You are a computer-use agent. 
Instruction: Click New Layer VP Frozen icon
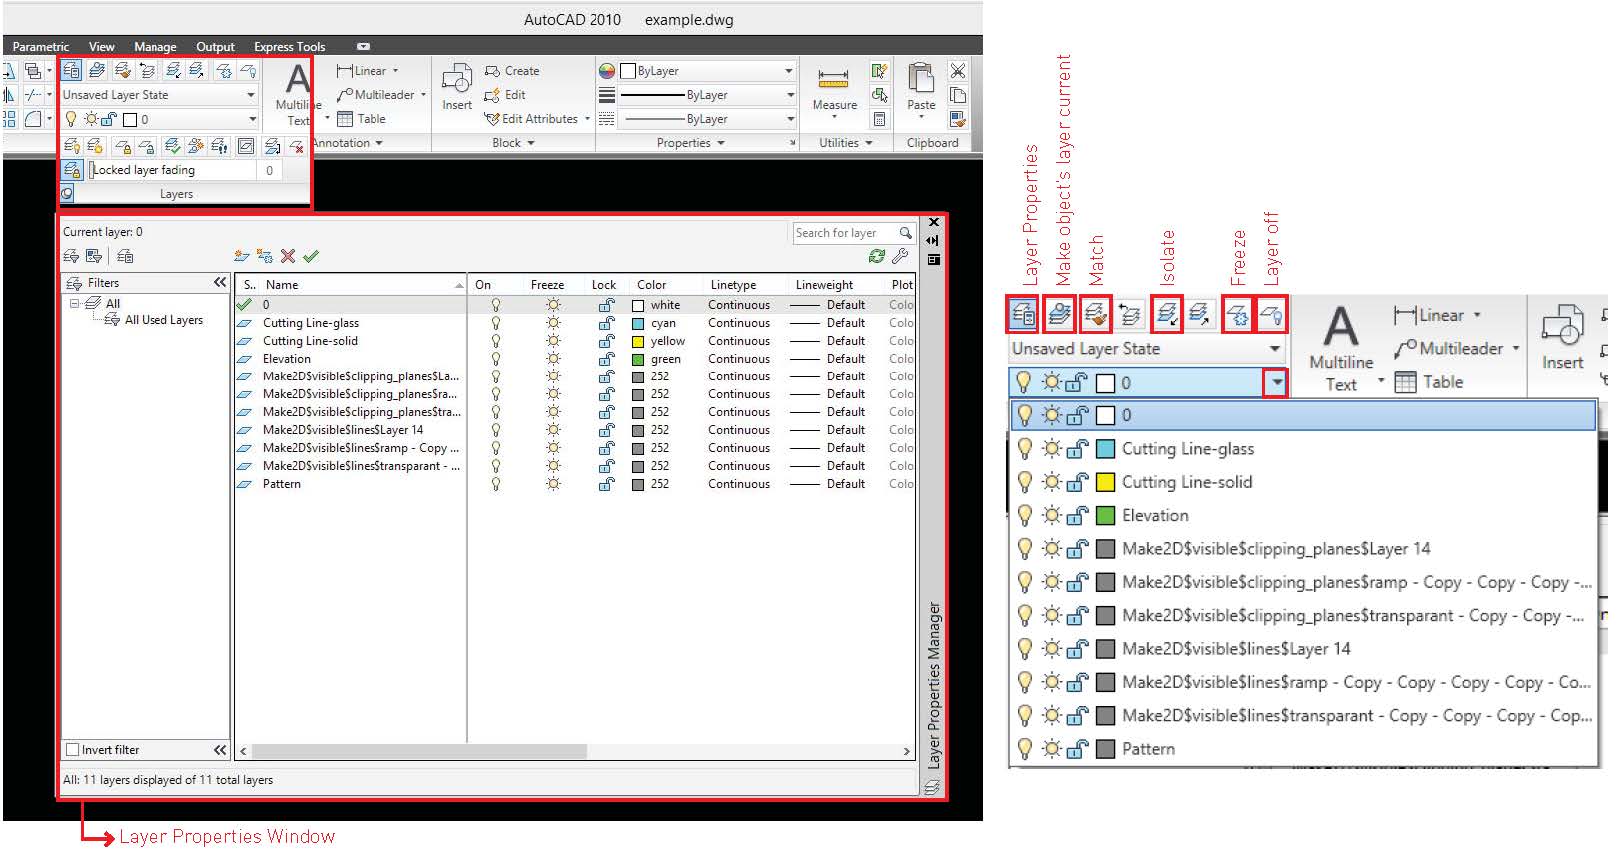pyautogui.click(x=264, y=256)
